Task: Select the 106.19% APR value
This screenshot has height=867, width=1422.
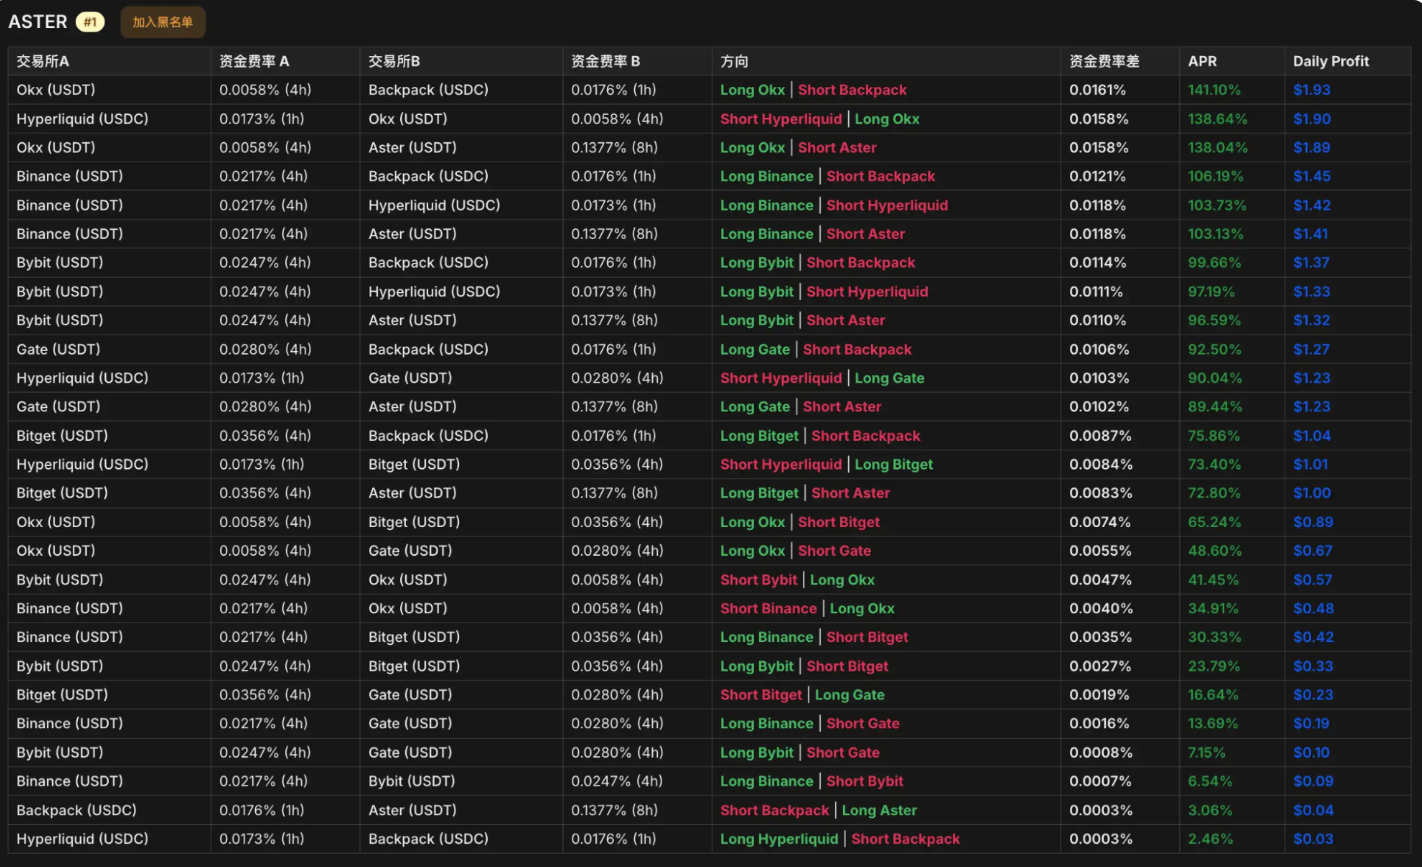Action: 1216,176
